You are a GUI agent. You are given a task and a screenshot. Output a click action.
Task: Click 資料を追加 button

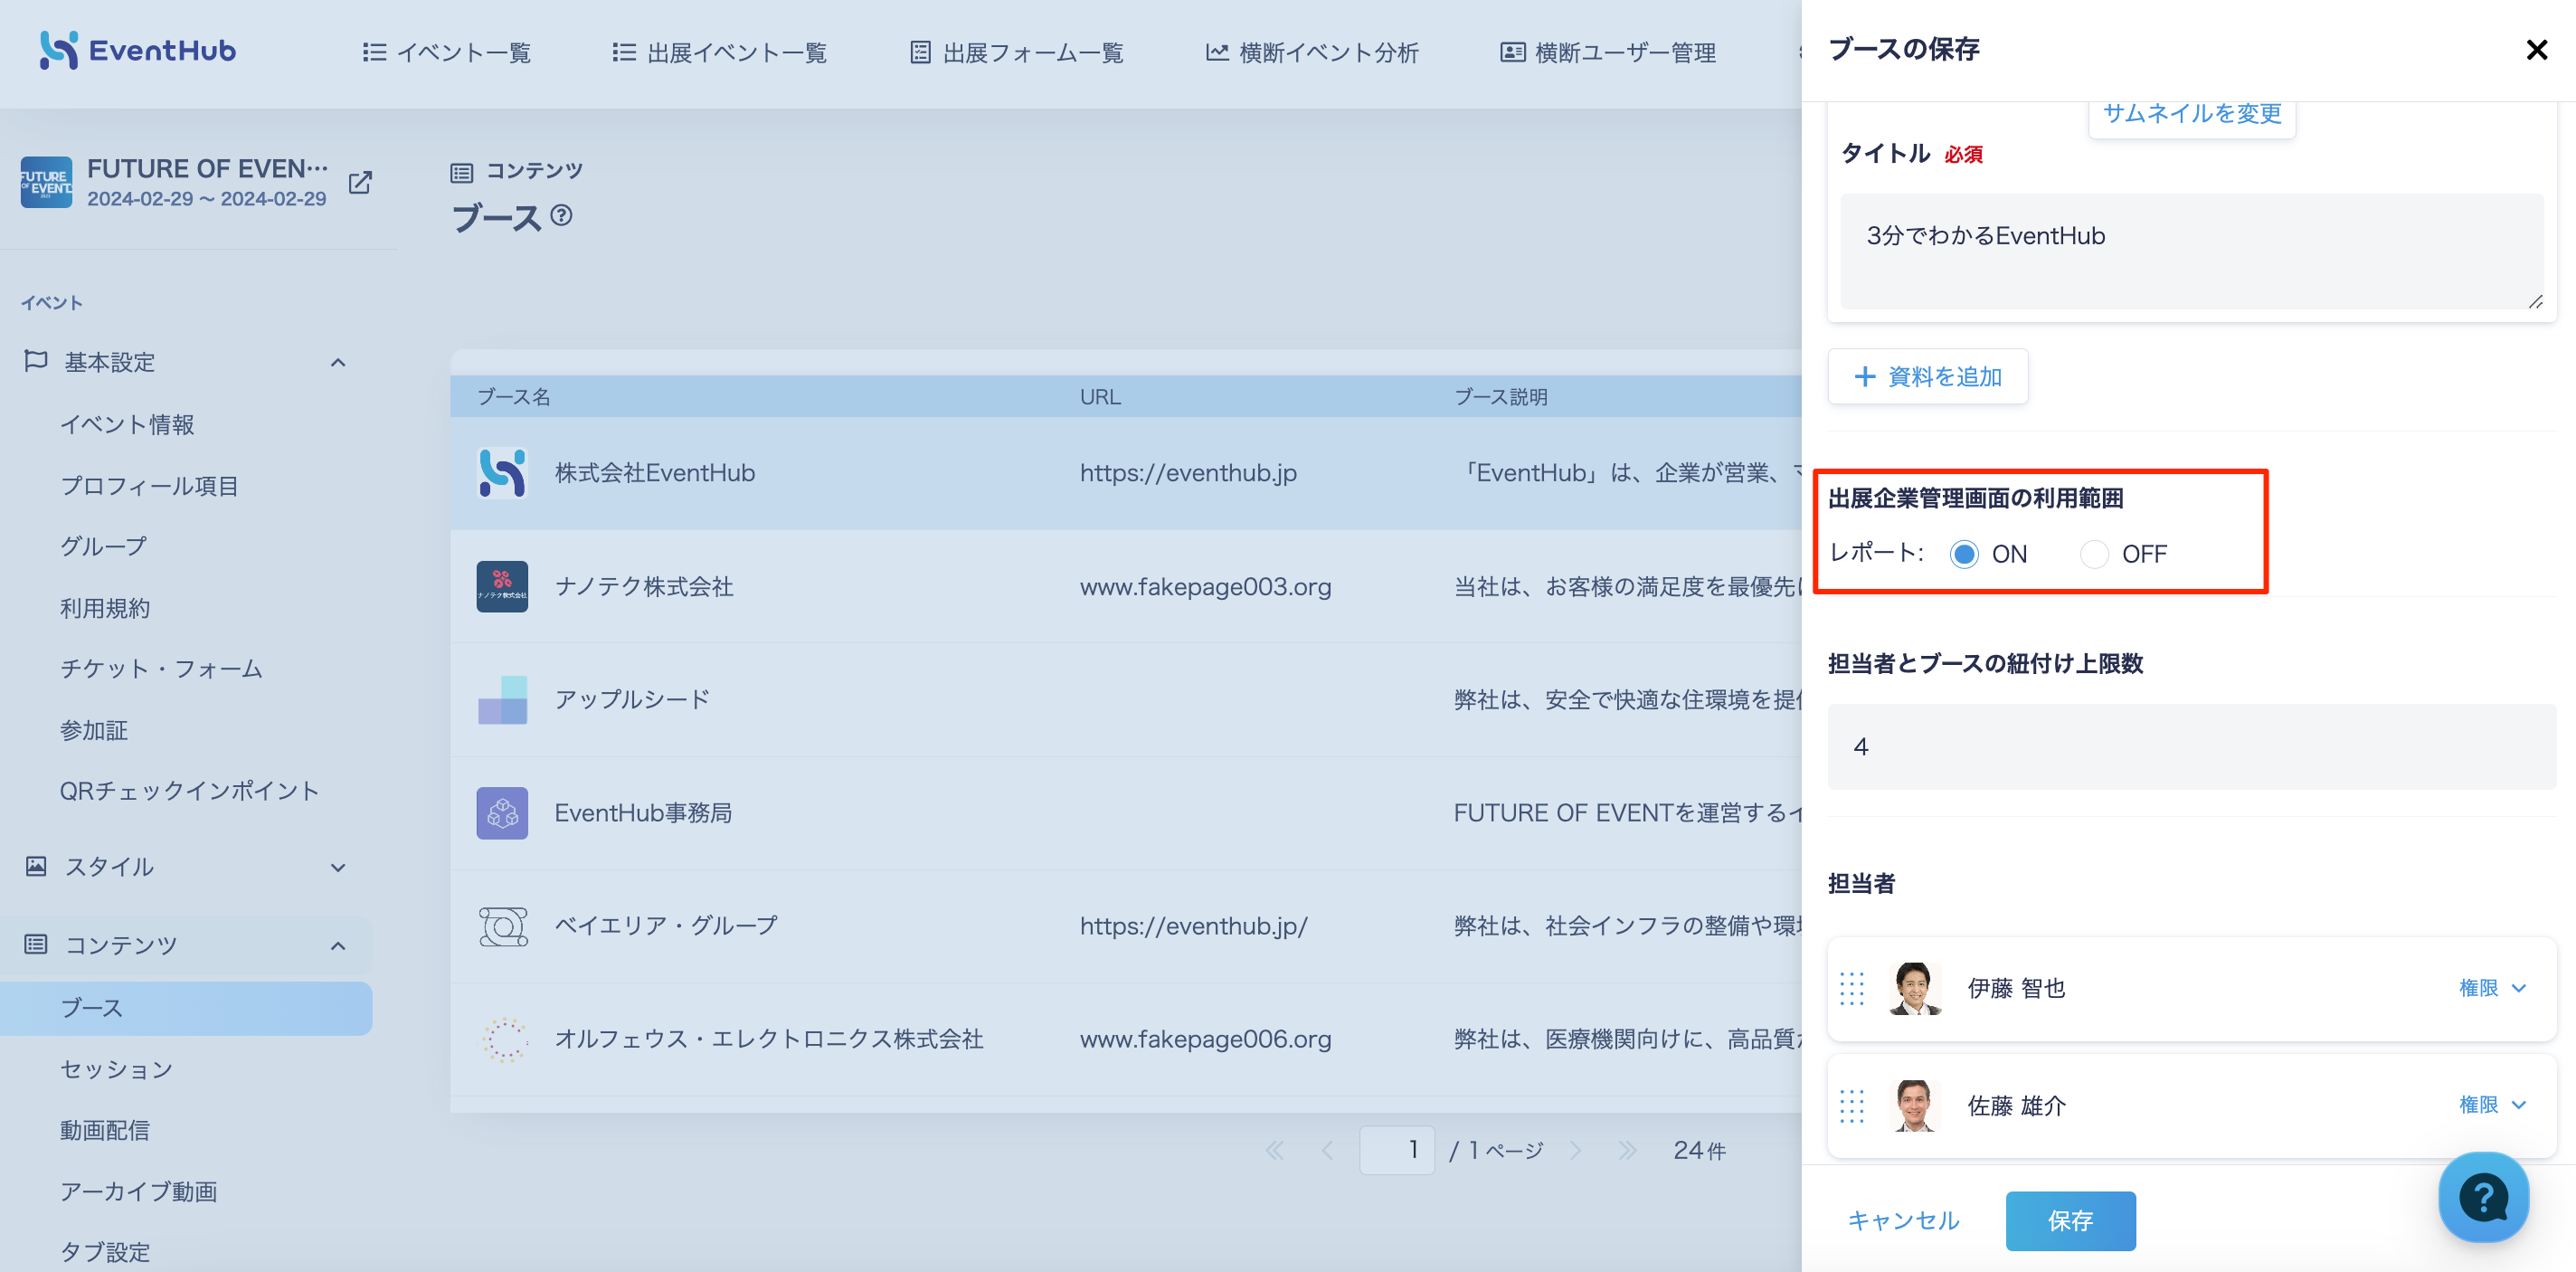pos(1928,377)
